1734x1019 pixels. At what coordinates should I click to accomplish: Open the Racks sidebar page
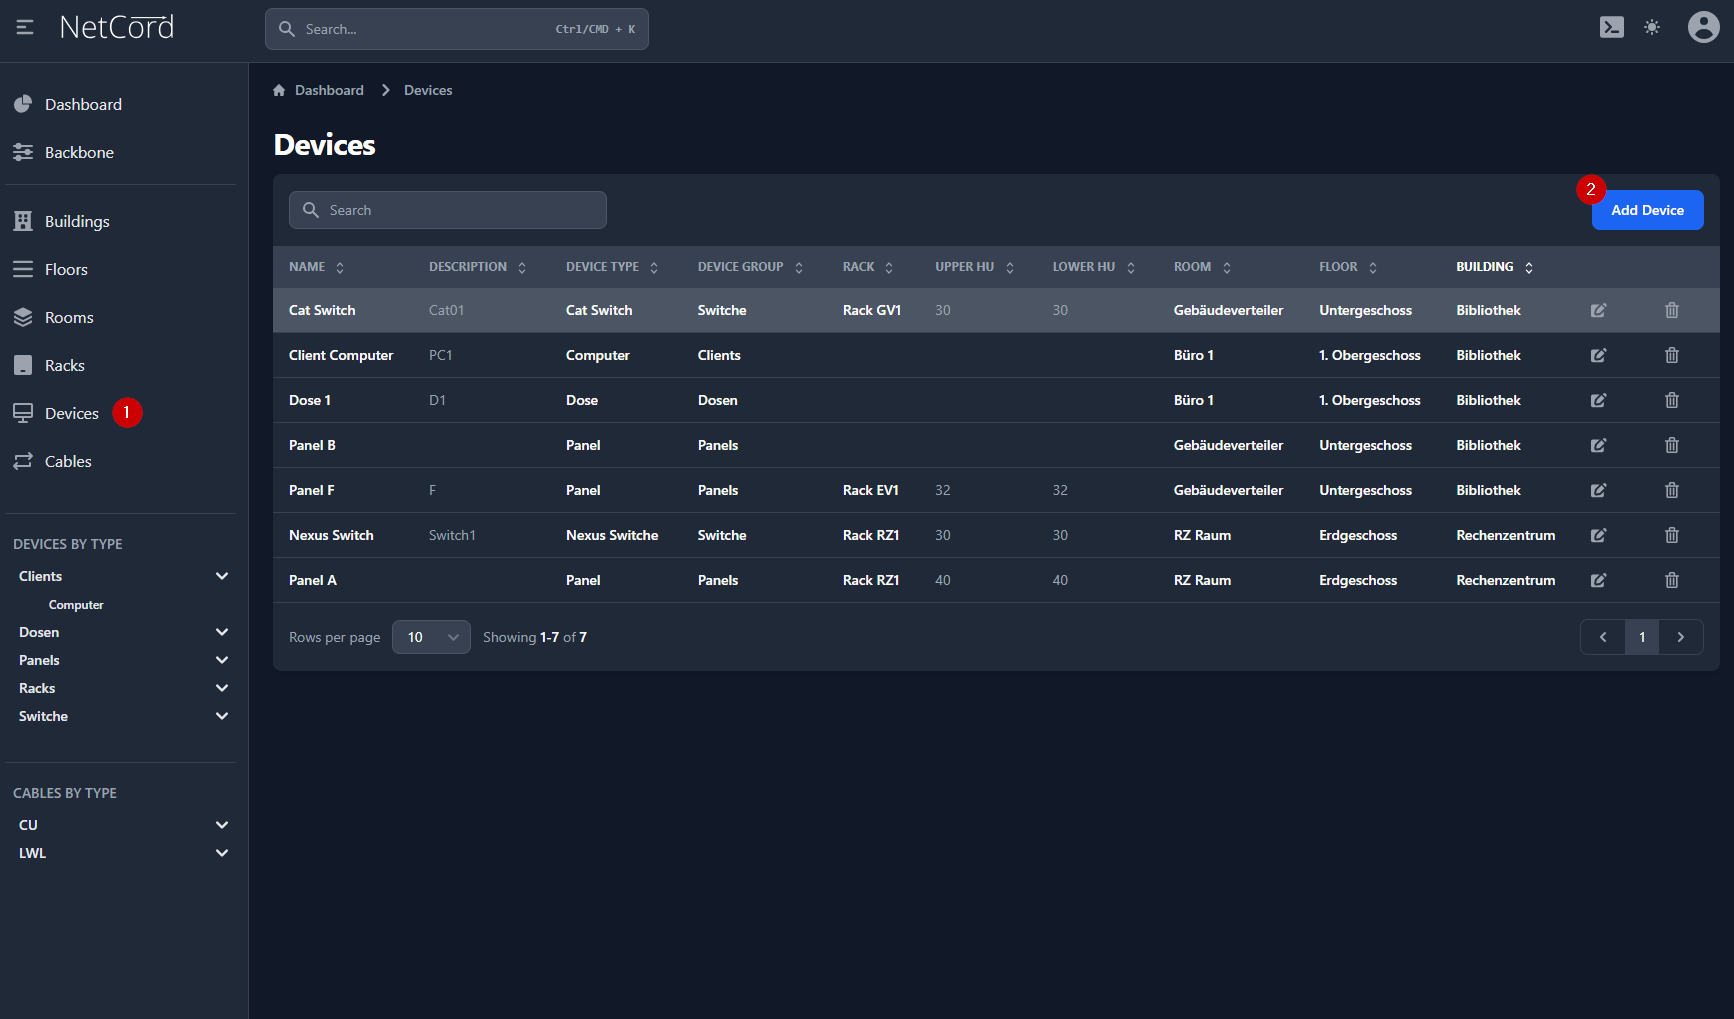pos(64,366)
